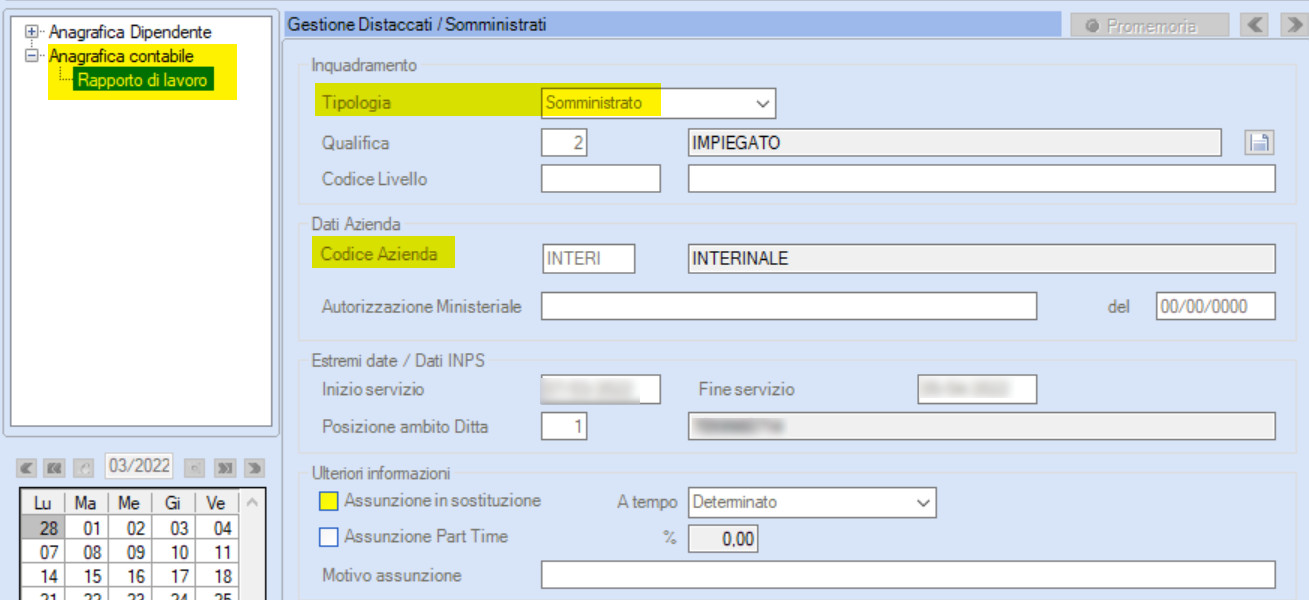1309x600 pixels.
Task: Click the Codice Livello description field
Action: click(982, 179)
